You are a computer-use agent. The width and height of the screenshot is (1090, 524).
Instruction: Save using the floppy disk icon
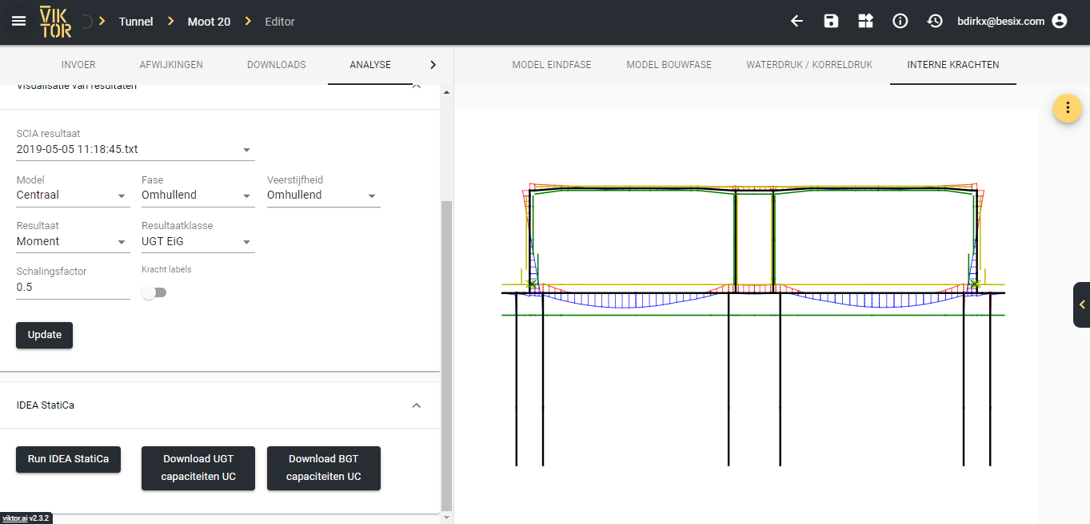coord(831,21)
